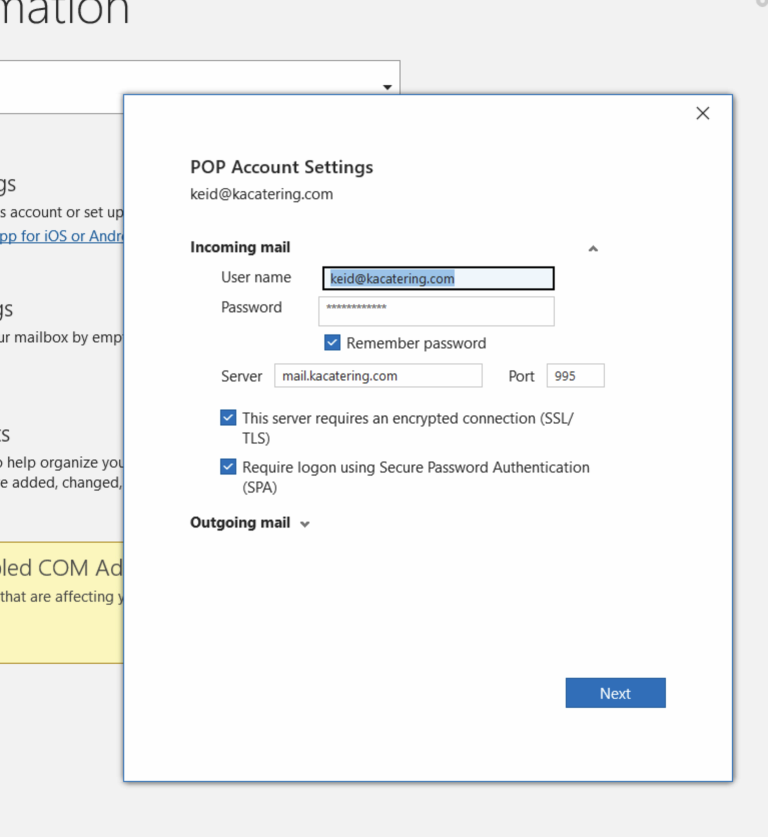Close the POP Account Settings dialog
This screenshot has height=837, width=768.
[x=702, y=113]
